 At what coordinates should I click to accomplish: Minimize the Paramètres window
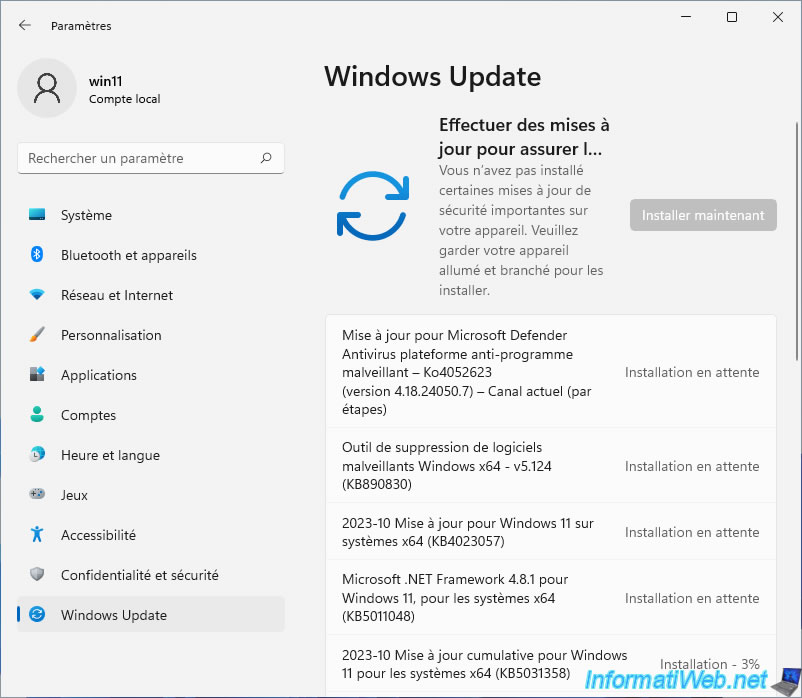coord(686,17)
